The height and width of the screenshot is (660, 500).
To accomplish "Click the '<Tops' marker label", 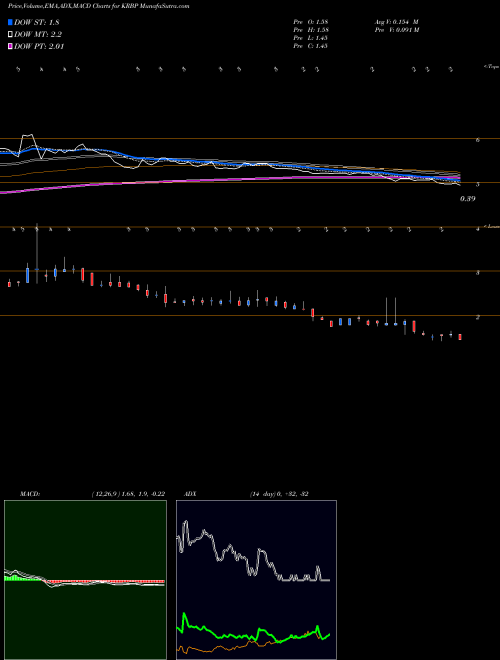I will coord(491,67).
